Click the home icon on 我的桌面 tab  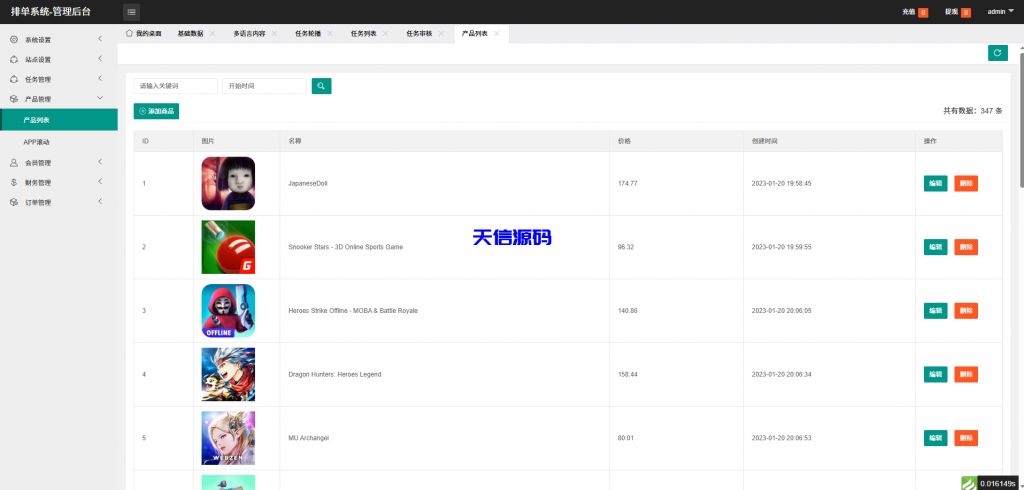[x=130, y=33]
